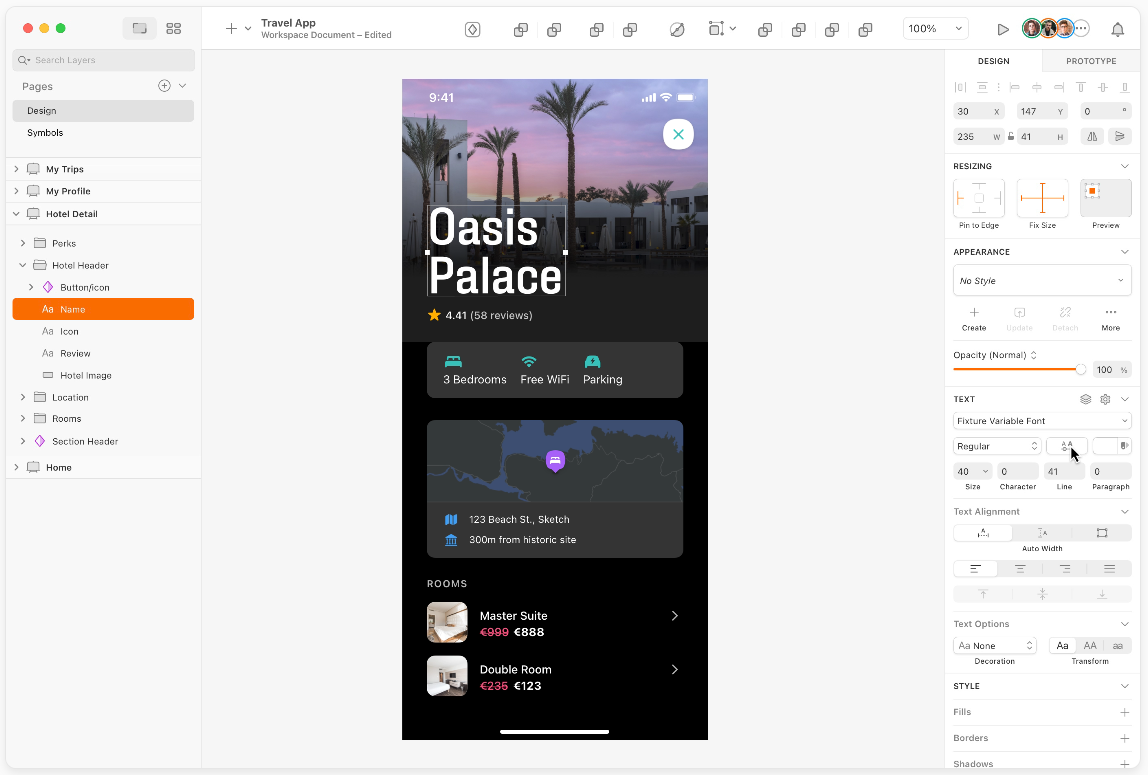Show more collaborators with ellipsis button
This screenshot has height=775, width=1148.
coord(1081,29)
